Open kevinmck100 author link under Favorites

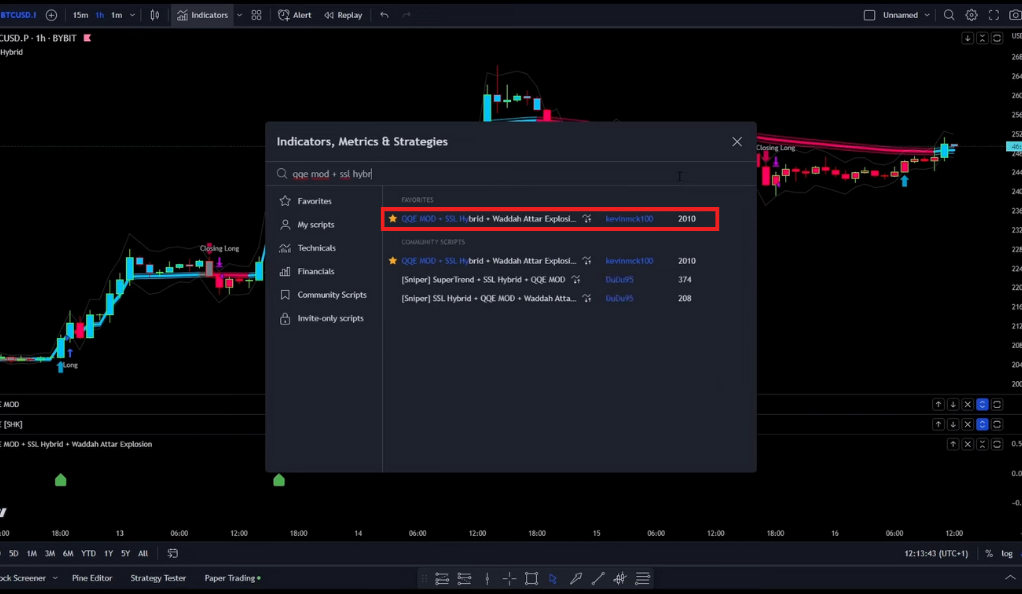coord(629,219)
